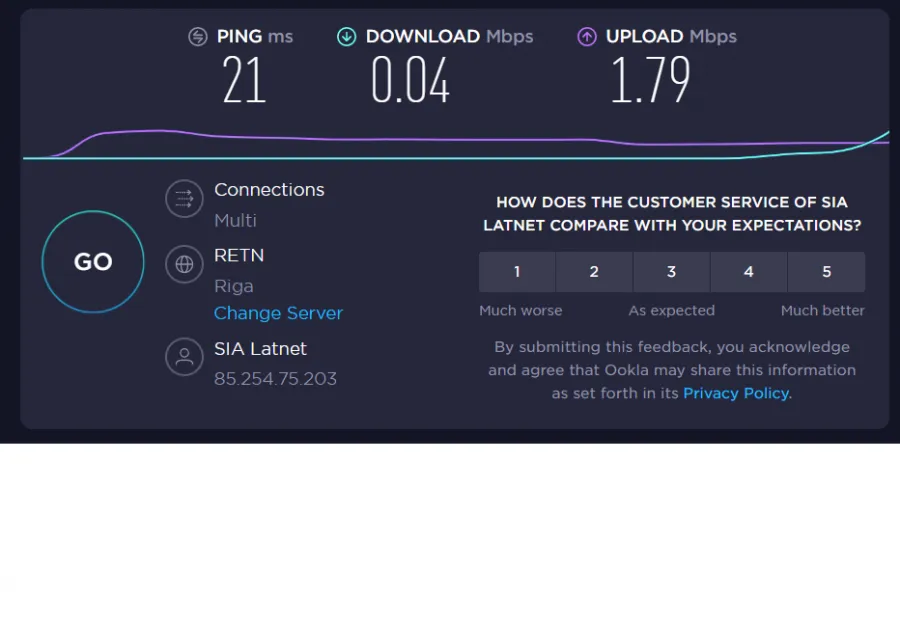Click the upload speed value 1.79
900x623 pixels.
point(650,80)
